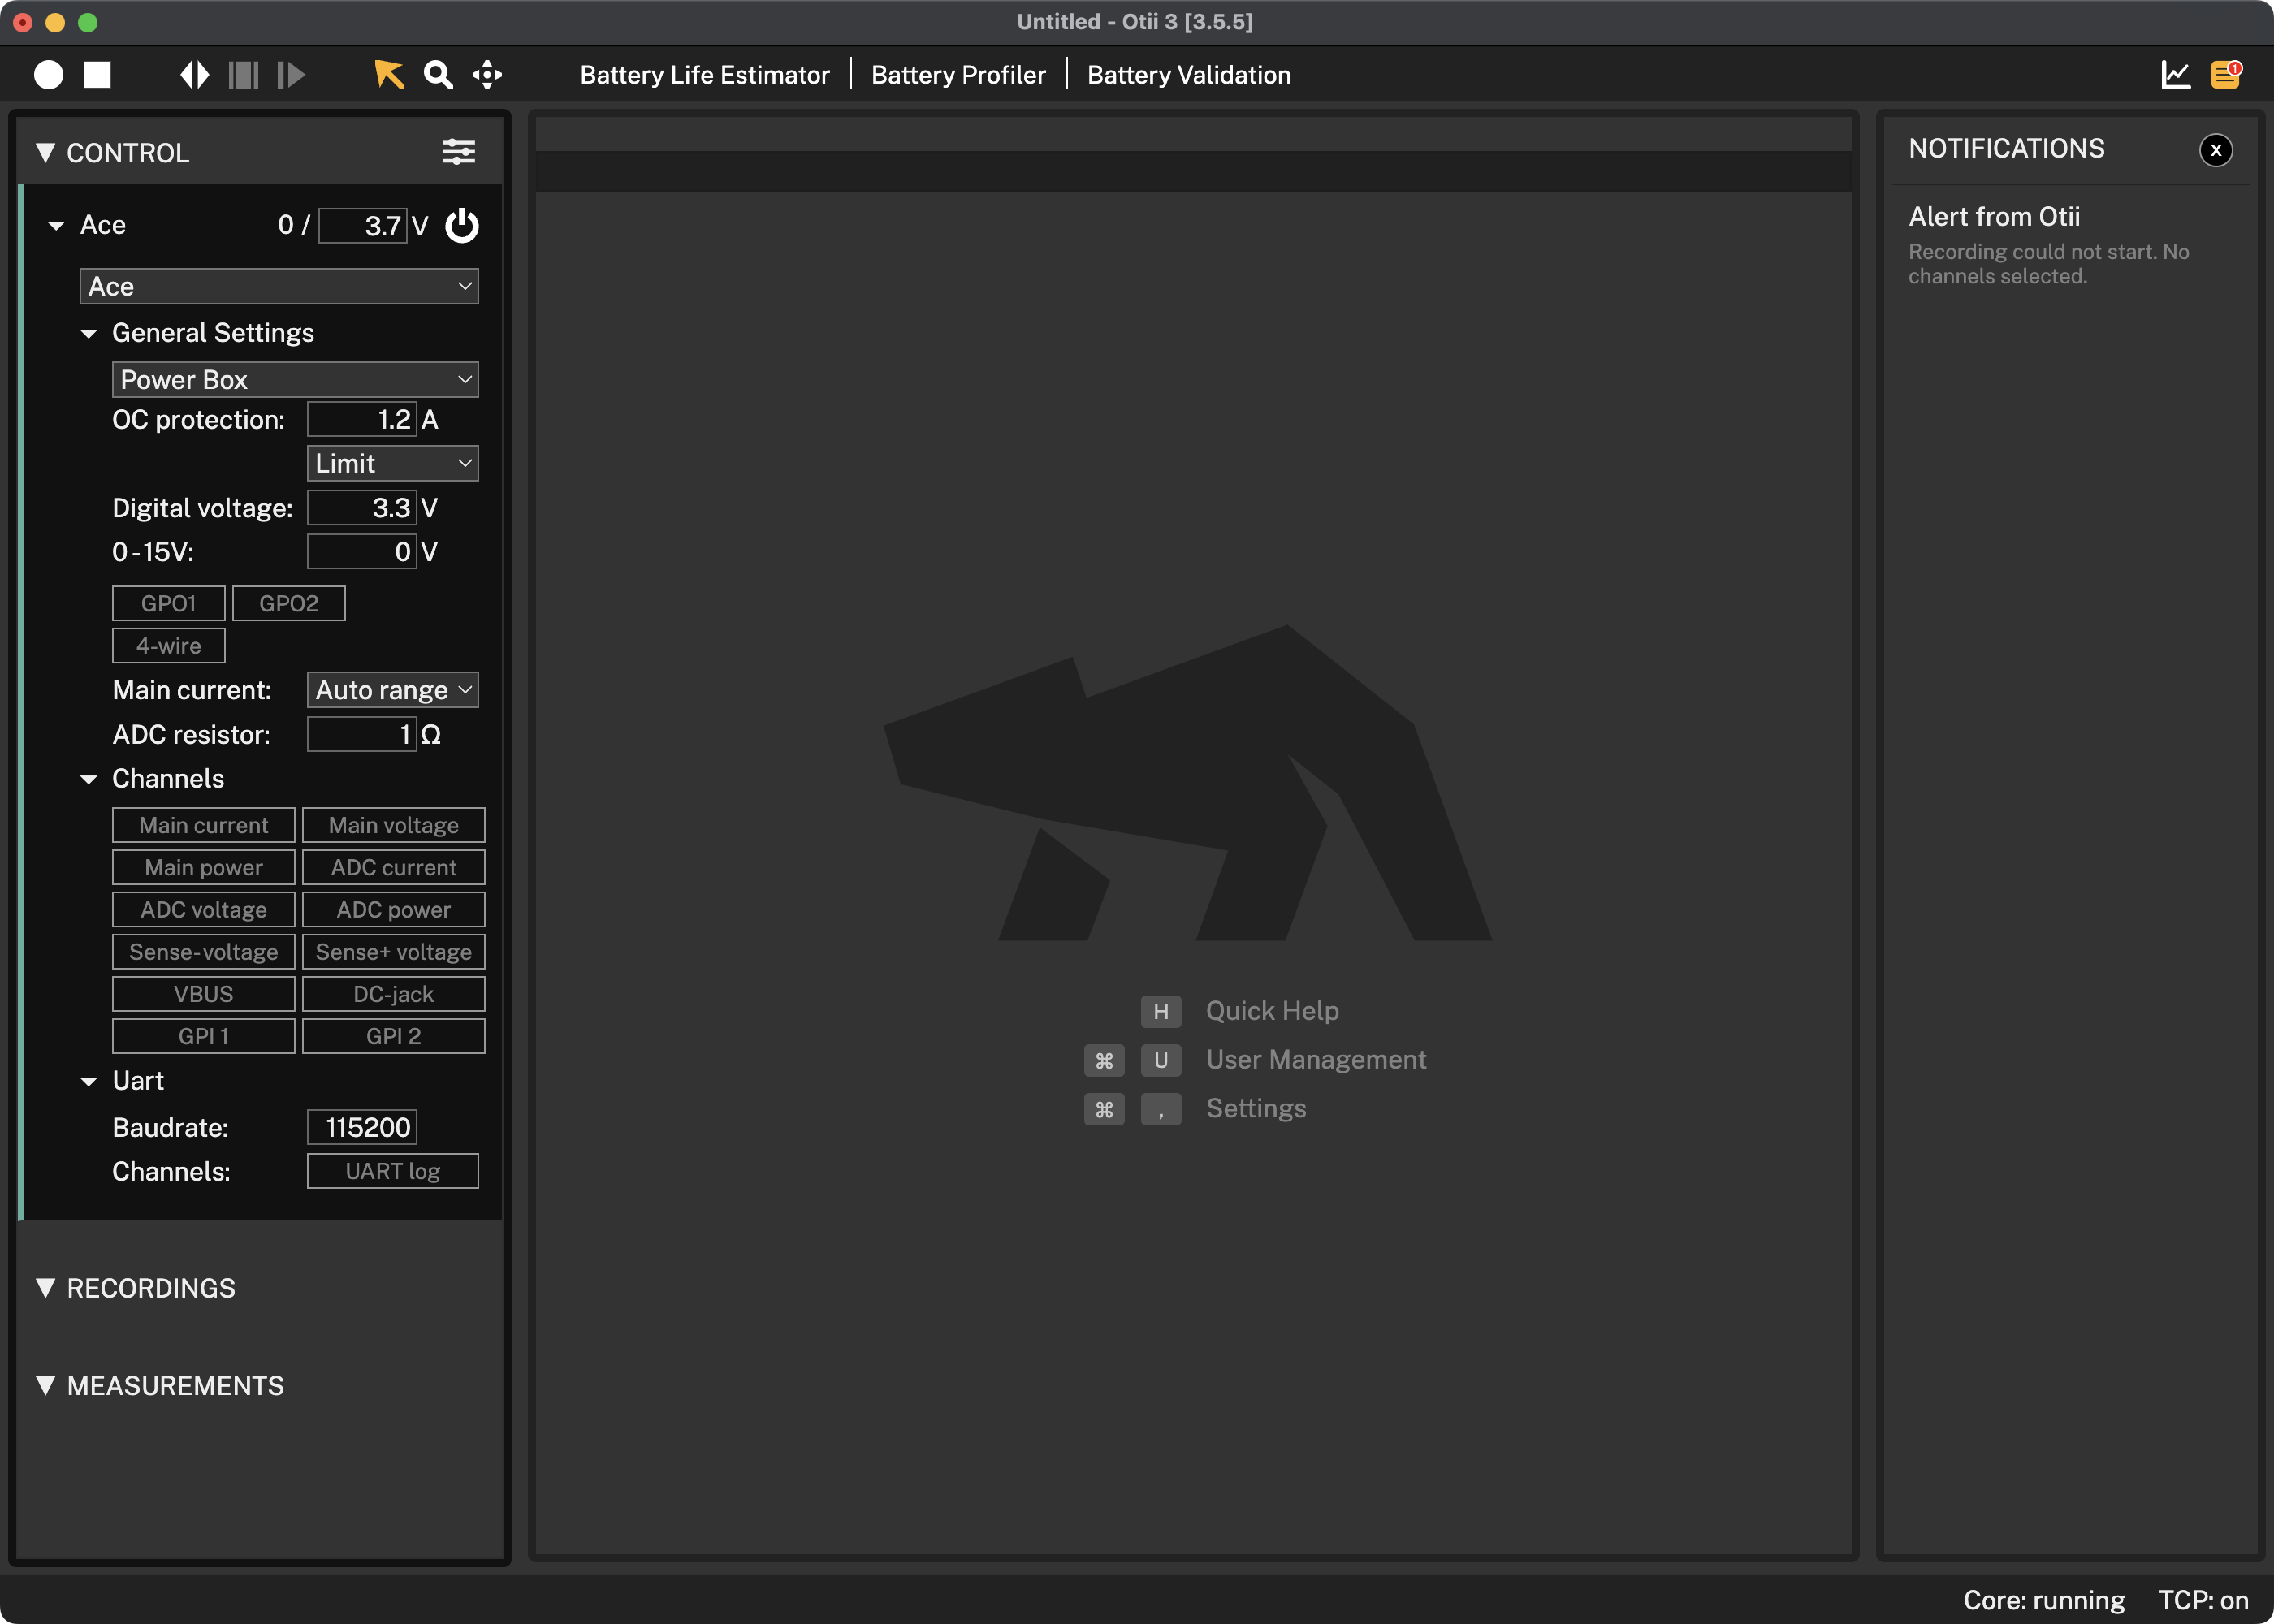Enable the ADC power channel
2274x1624 pixels.
pyautogui.click(x=394, y=909)
